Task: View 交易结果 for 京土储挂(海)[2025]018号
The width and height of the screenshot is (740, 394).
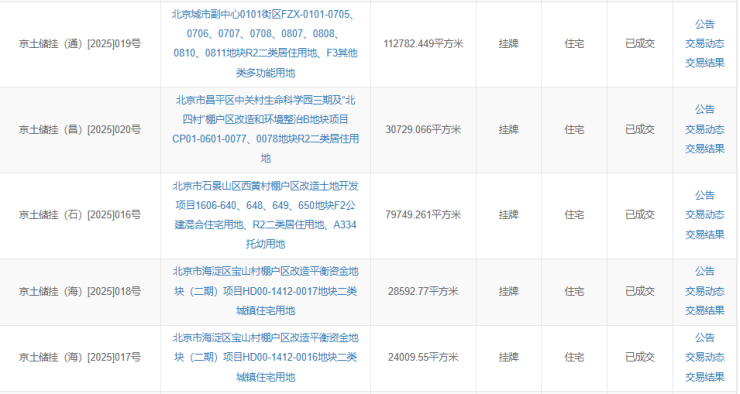Action: click(705, 310)
